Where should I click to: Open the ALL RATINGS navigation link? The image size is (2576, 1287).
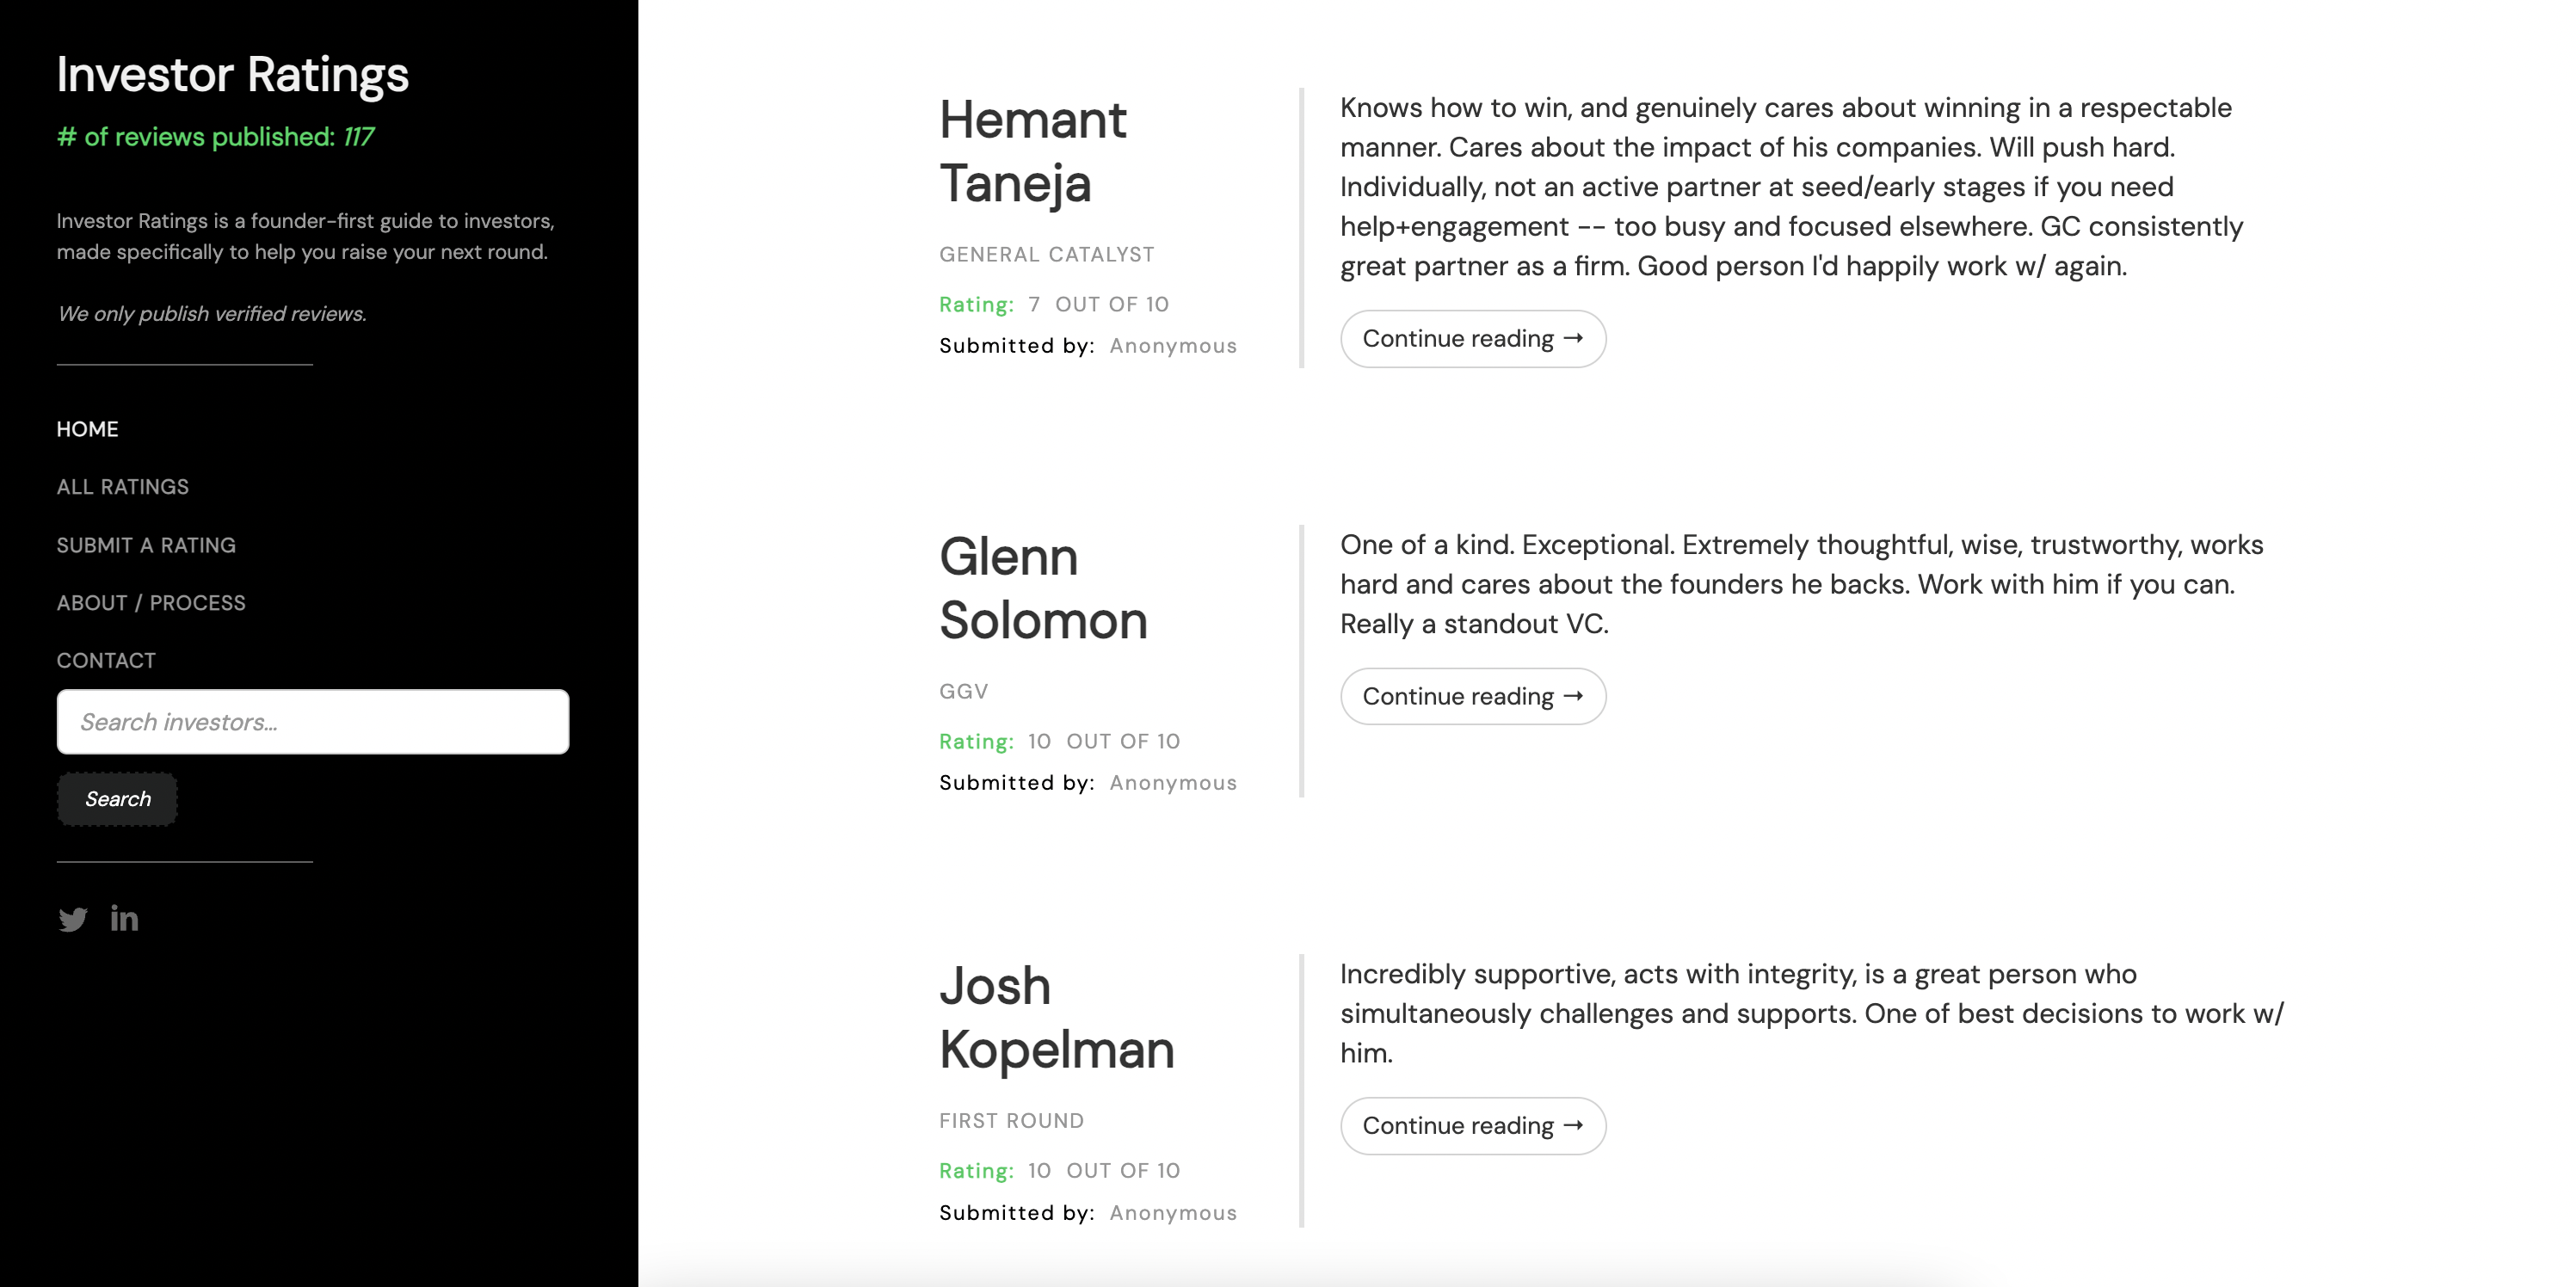(x=121, y=486)
